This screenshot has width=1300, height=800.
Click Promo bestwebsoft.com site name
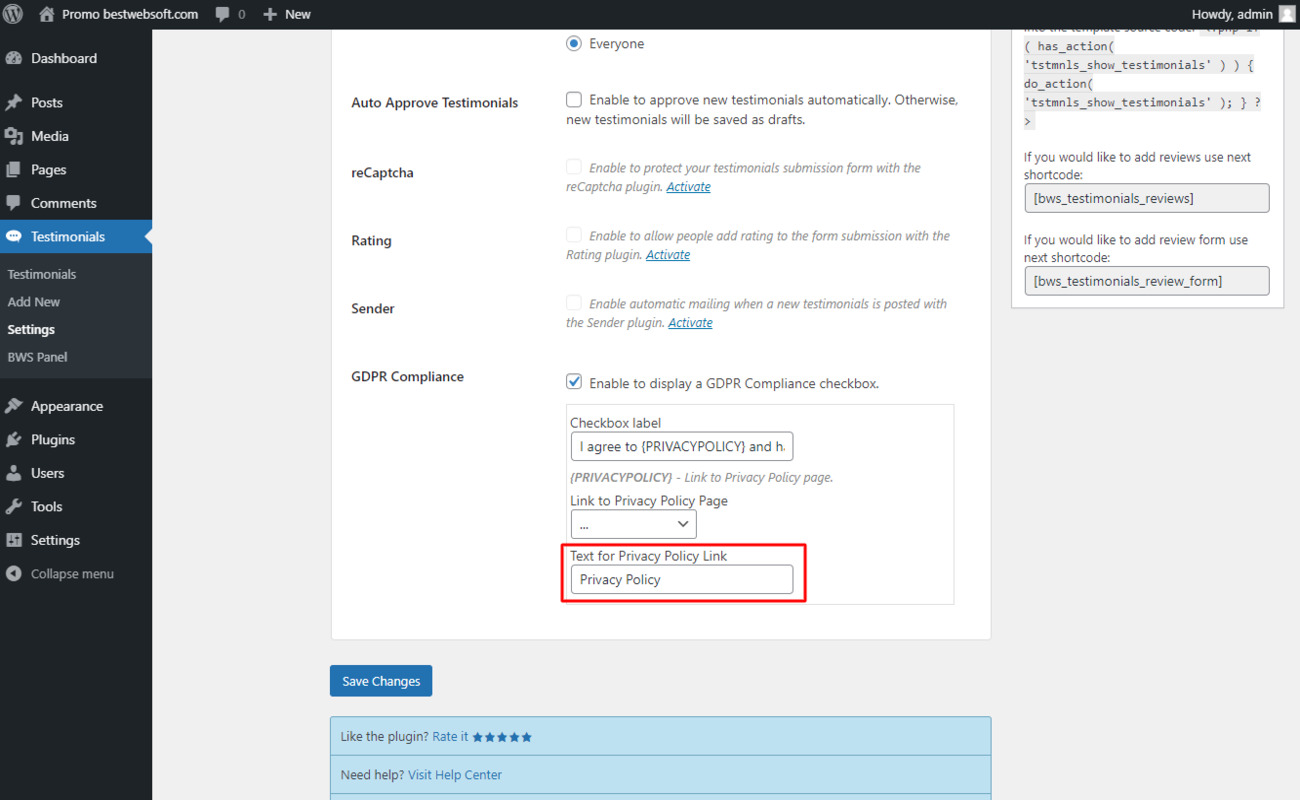pyautogui.click(x=130, y=14)
